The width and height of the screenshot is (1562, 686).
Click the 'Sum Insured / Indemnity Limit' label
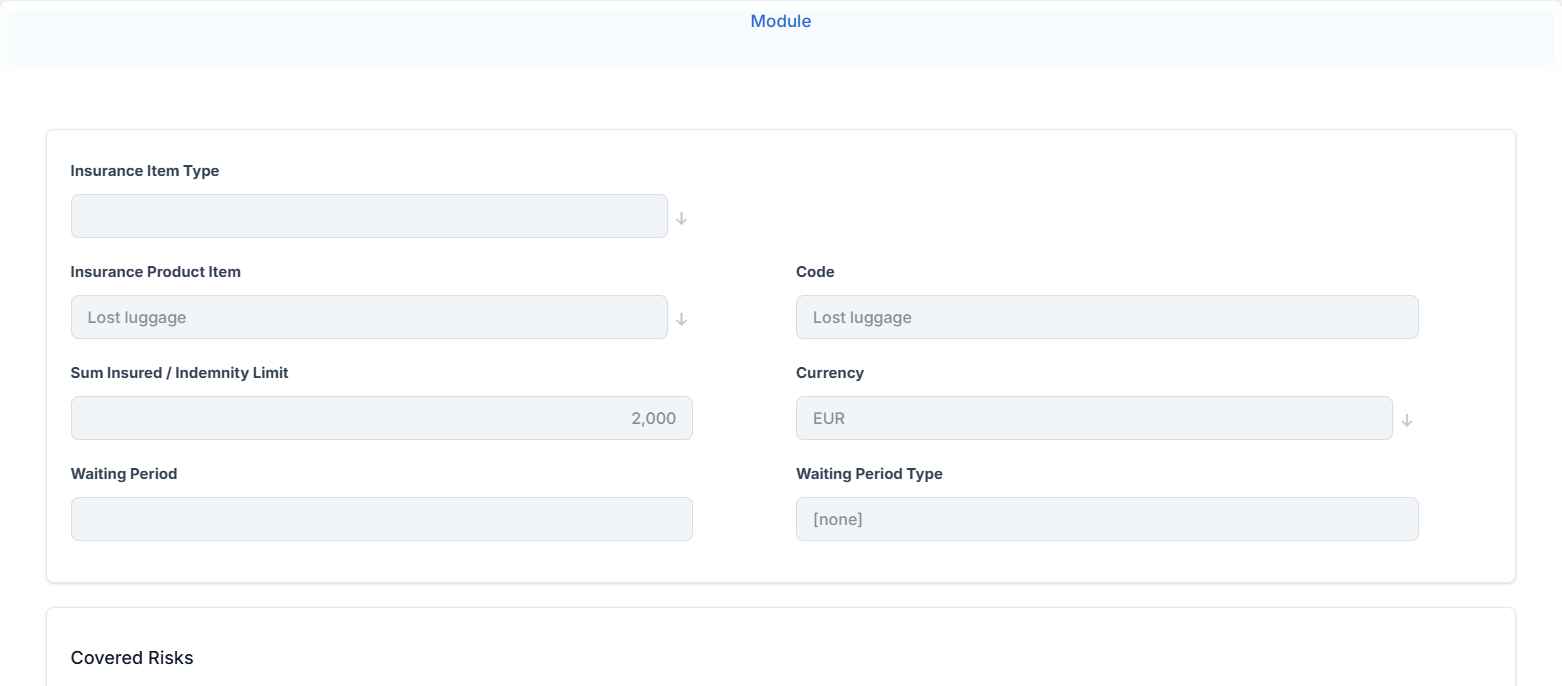(179, 373)
